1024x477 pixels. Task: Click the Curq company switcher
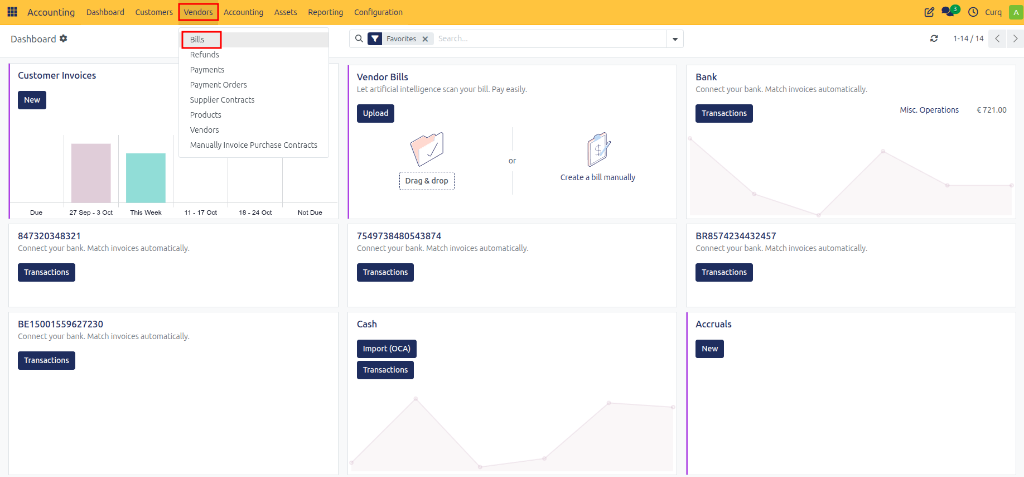click(x=993, y=12)
